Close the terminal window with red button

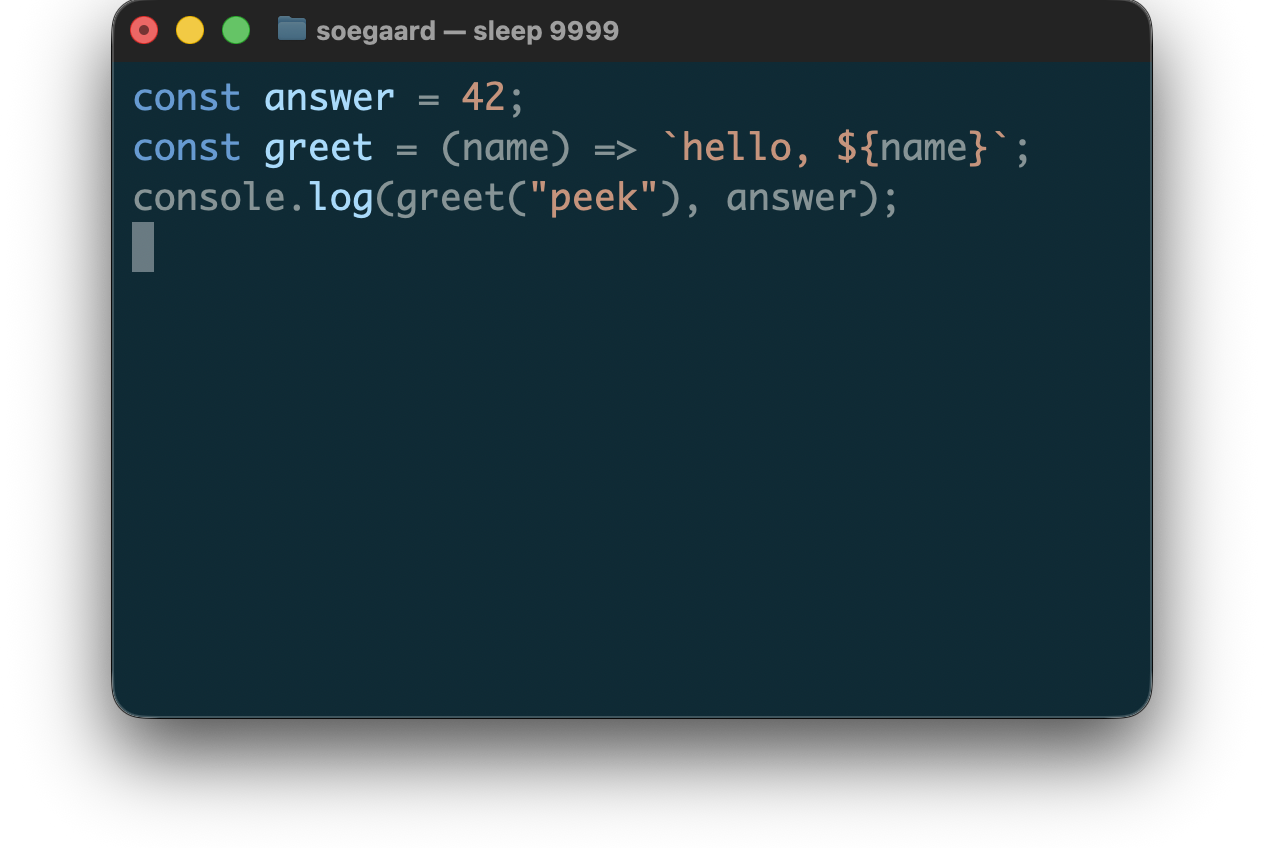click(x=144, y=30)
